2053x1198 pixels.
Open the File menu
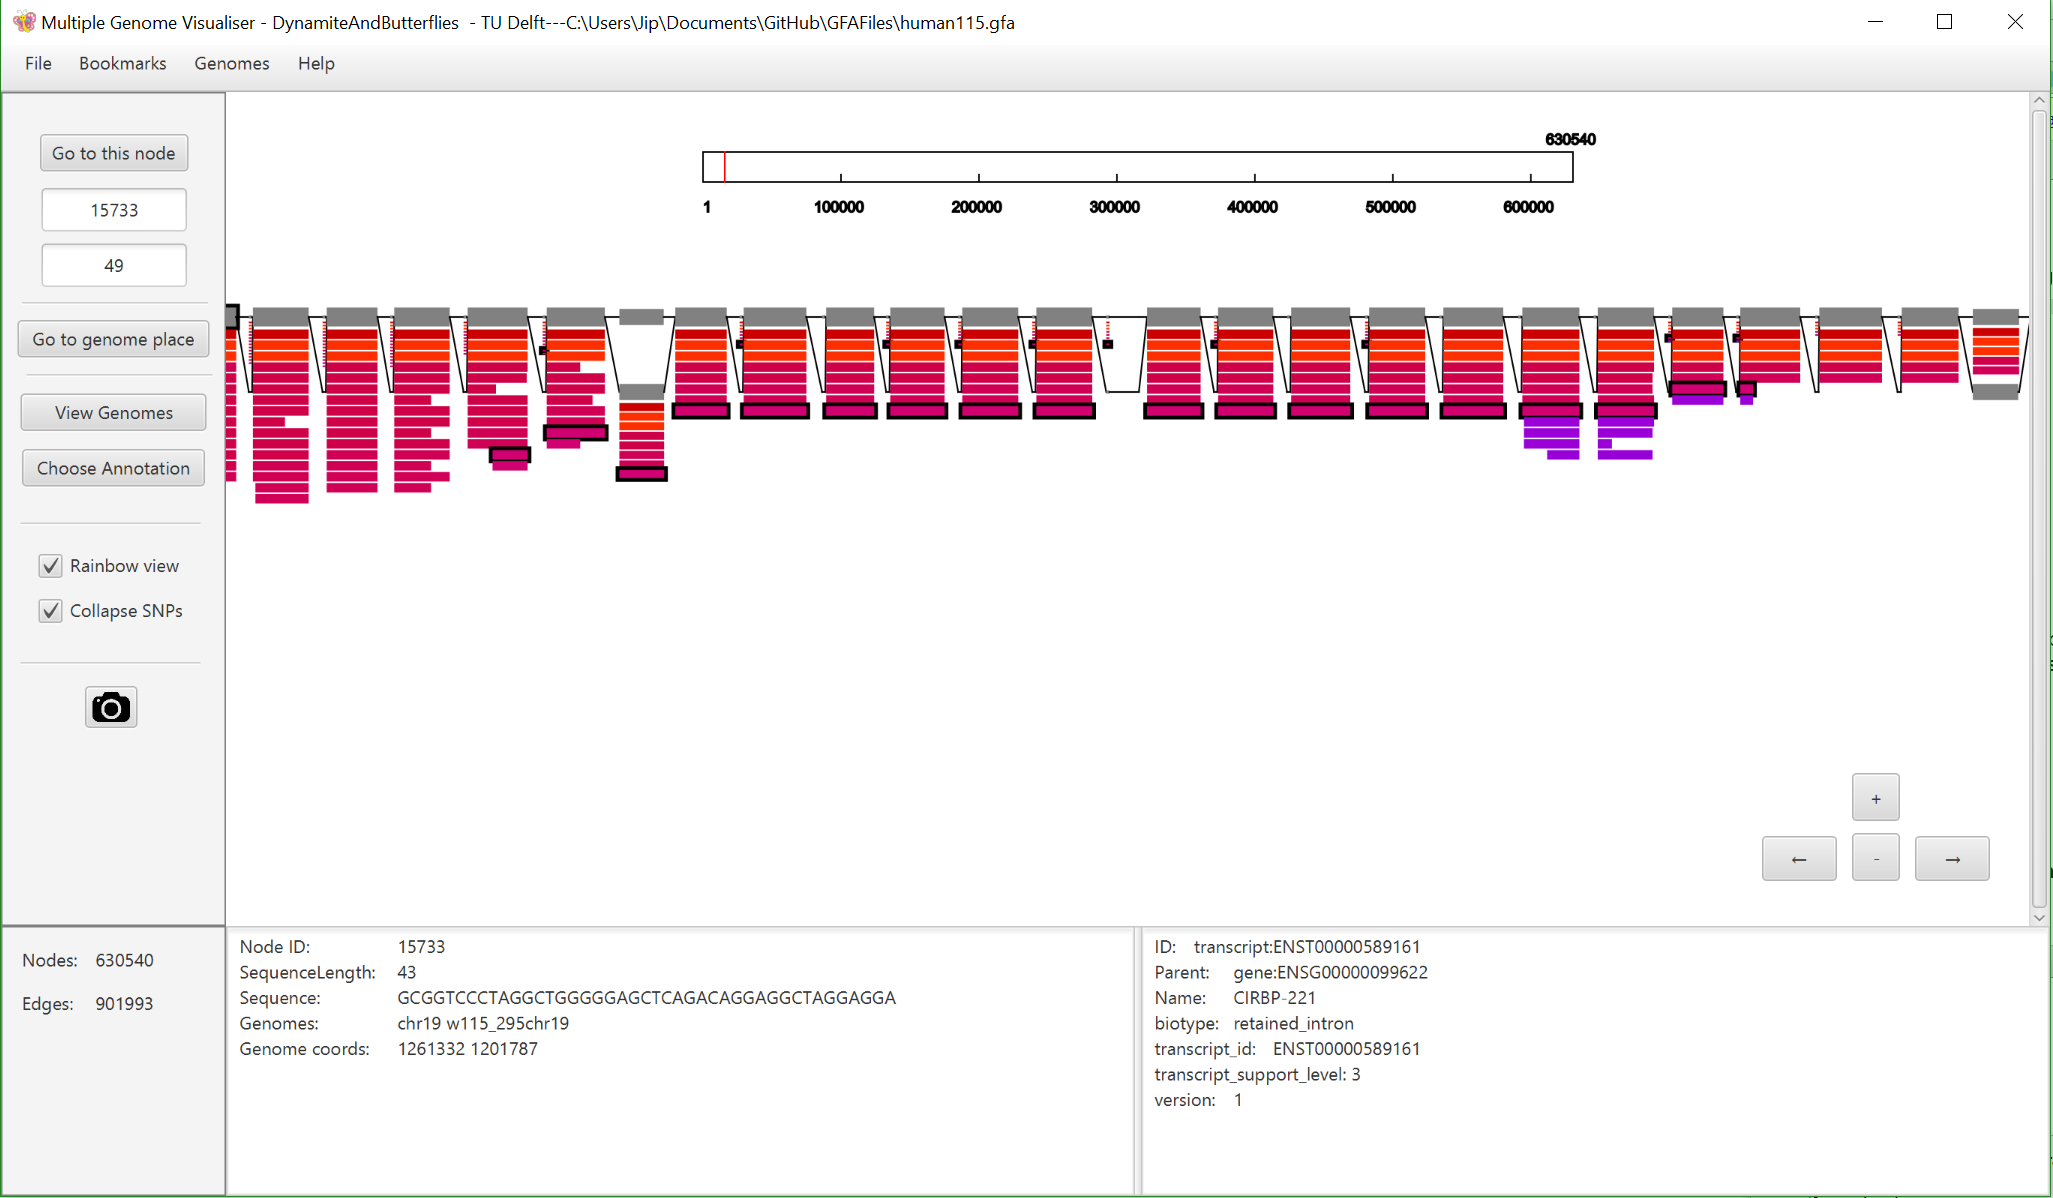38,63
